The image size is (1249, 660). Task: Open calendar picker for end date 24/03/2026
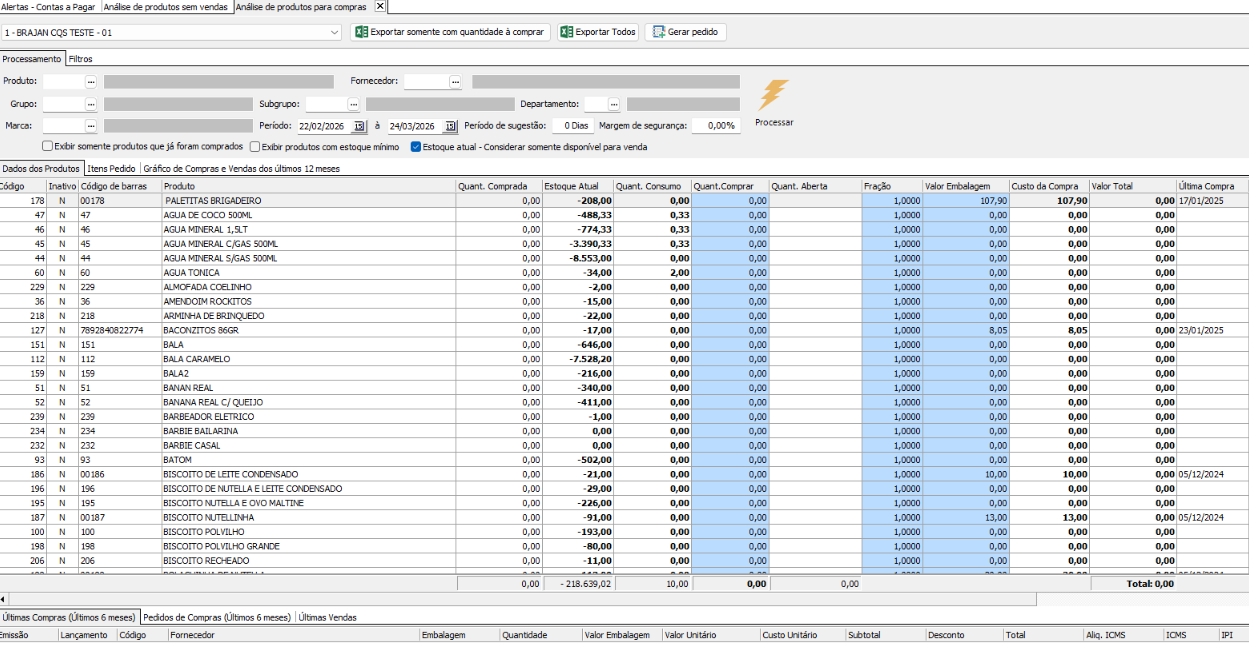tap(450, 126)
